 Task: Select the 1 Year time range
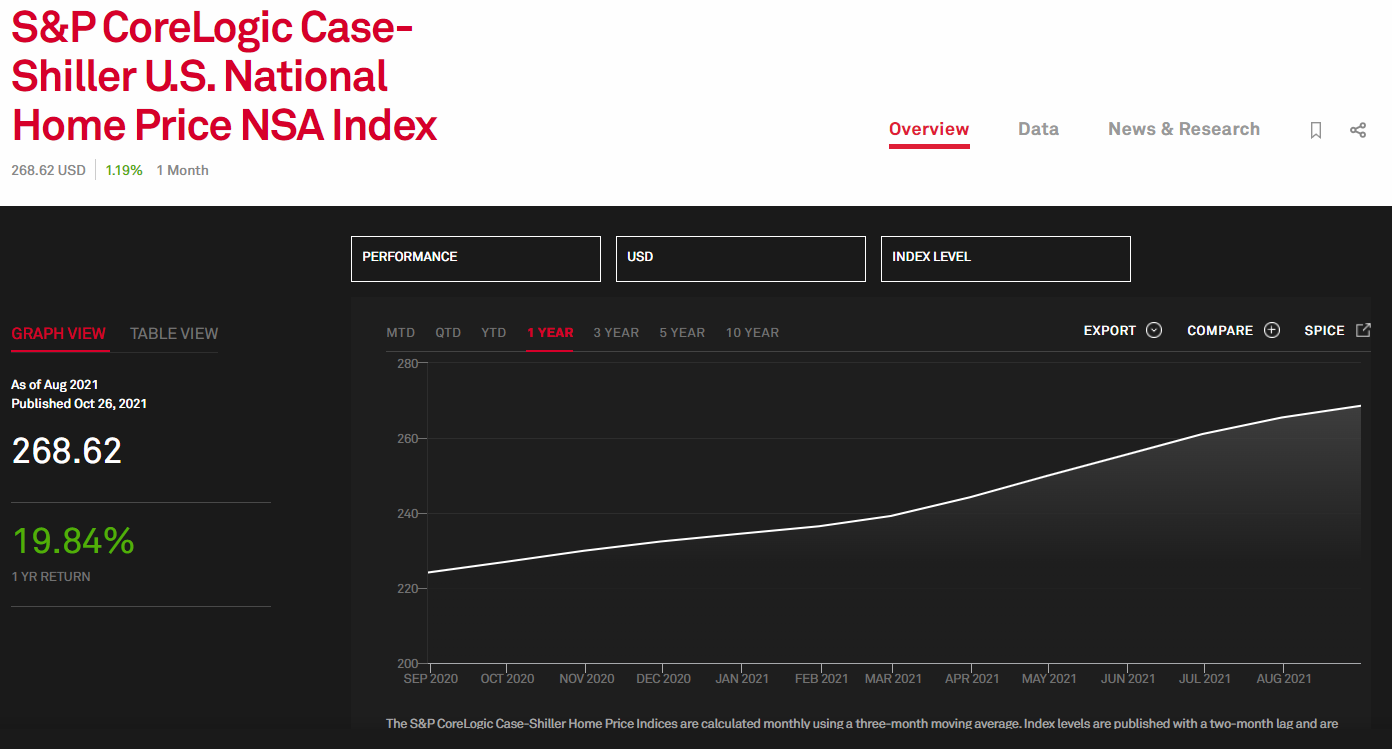550,333
